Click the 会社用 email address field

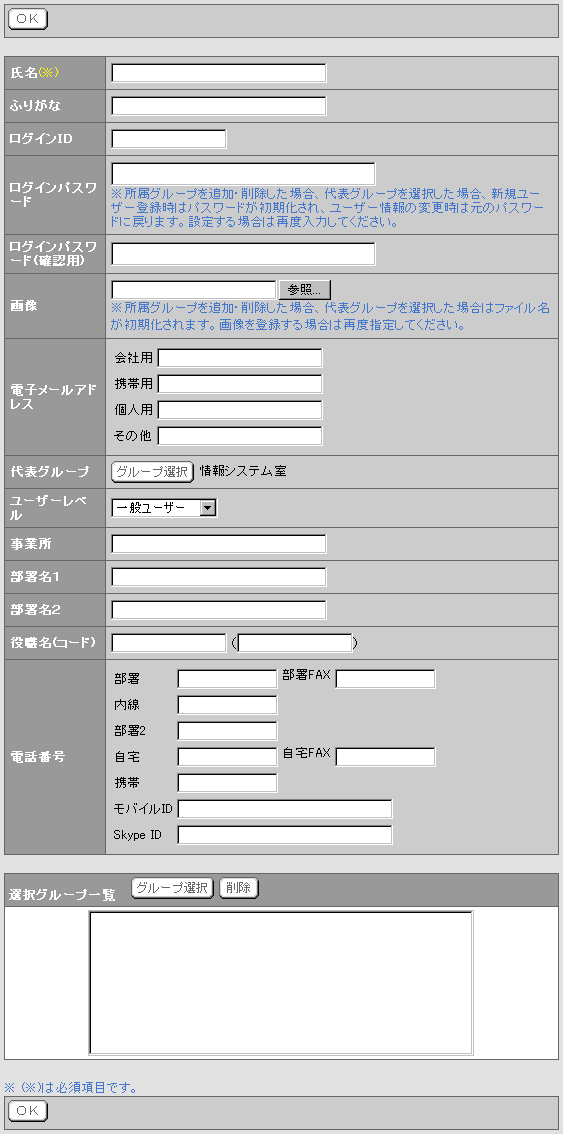pyautogui.click(x=240, y=358)
